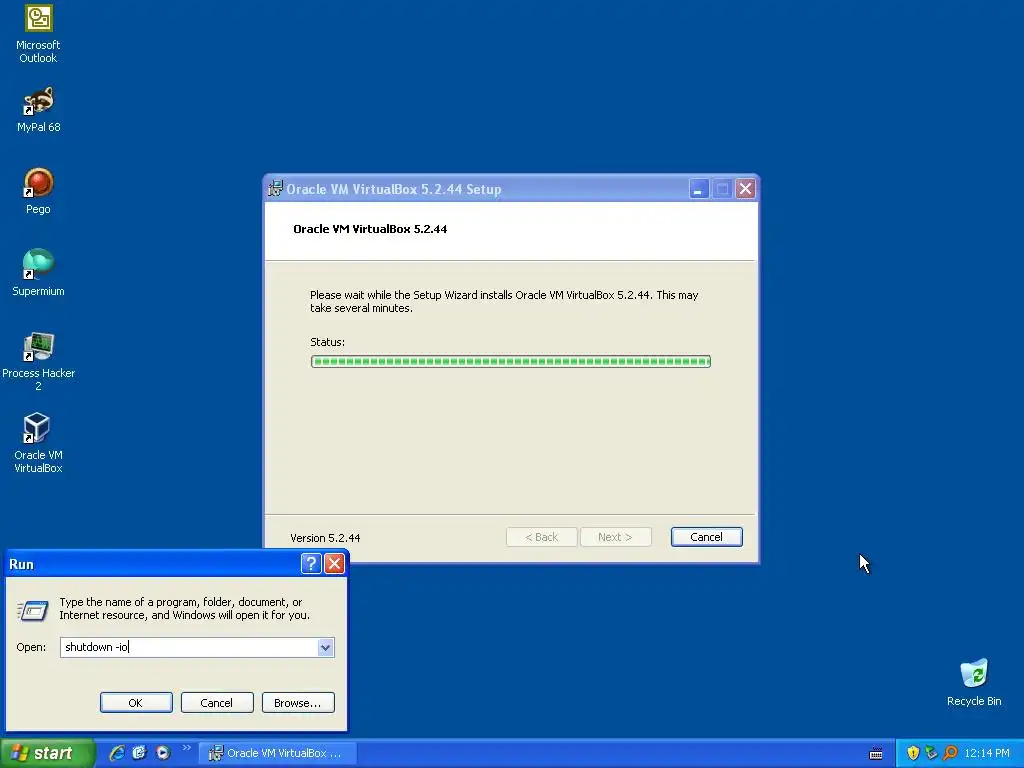Click the Start button
Screen dimensions: 1024x768
(47, 753)
